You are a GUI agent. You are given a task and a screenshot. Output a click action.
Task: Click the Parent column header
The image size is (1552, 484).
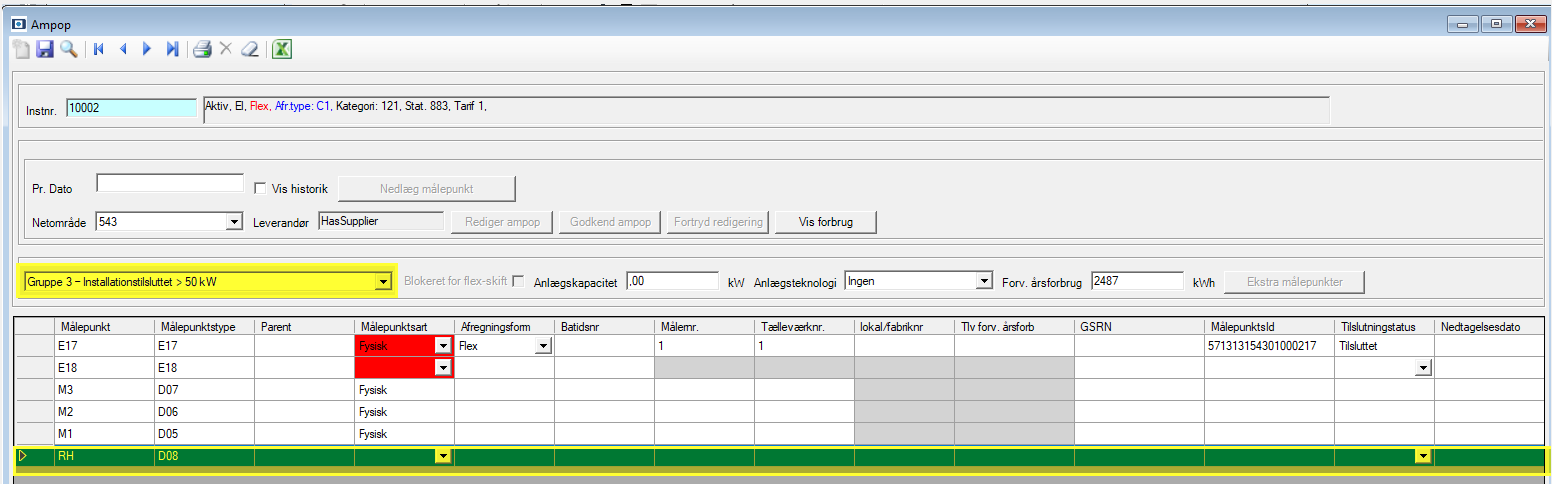pyautogui.click(x=304, y=326)
